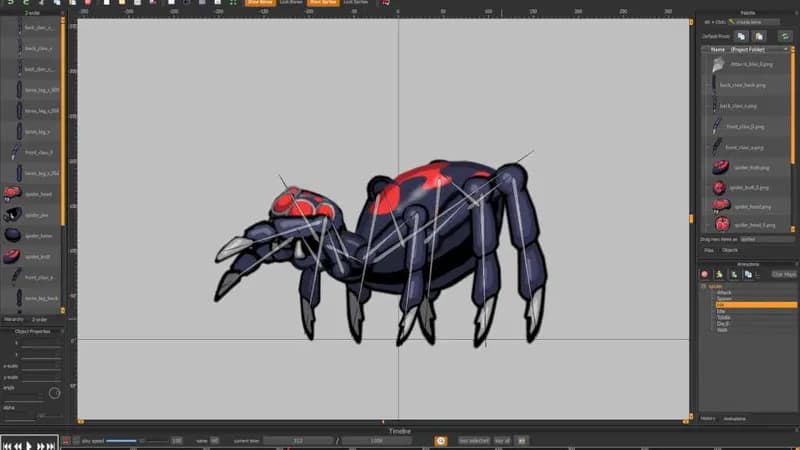
Task: Click the current time input field
Action: point(298,441)
